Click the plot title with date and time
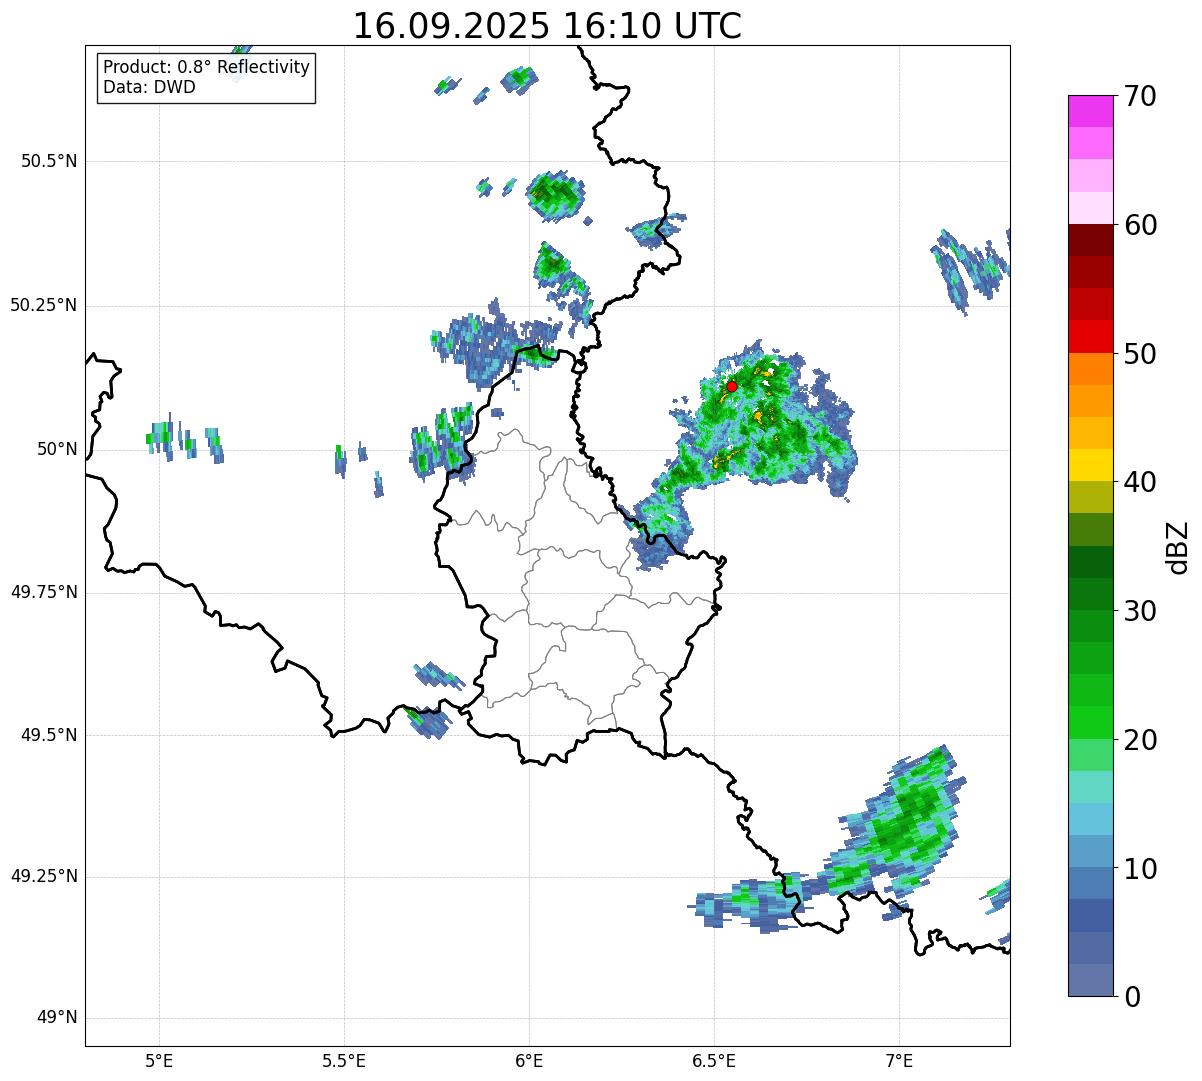1202x1081 pixels. click(547, 26)
